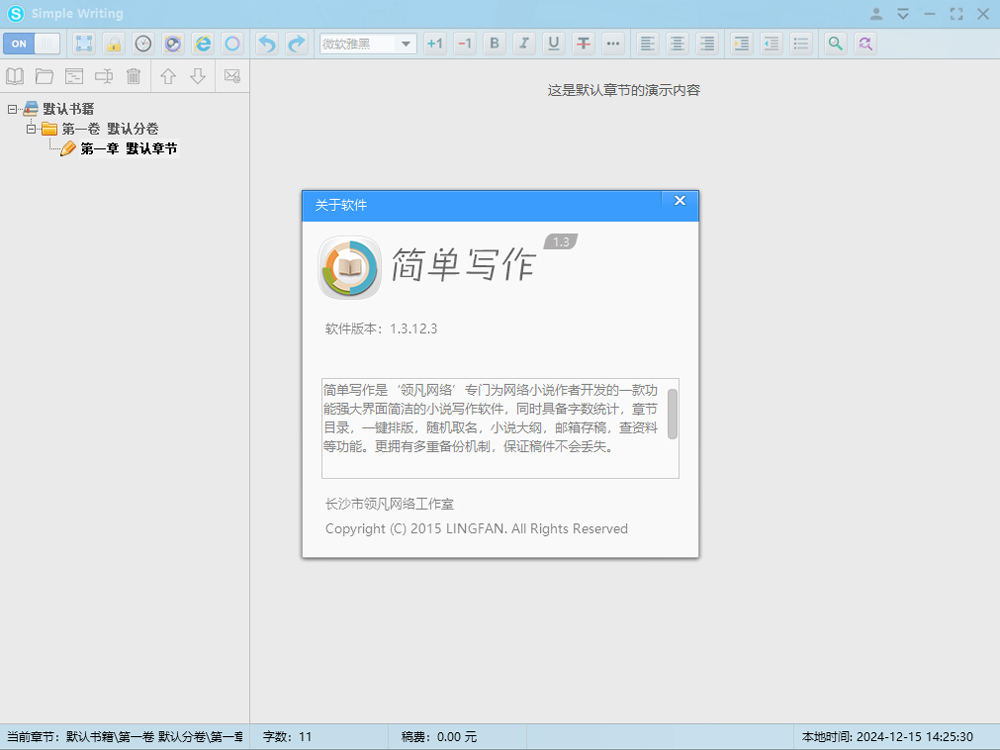Click the new volume folder icon
This screenshot has height=750, width=1000.
(x=44, y=77)
